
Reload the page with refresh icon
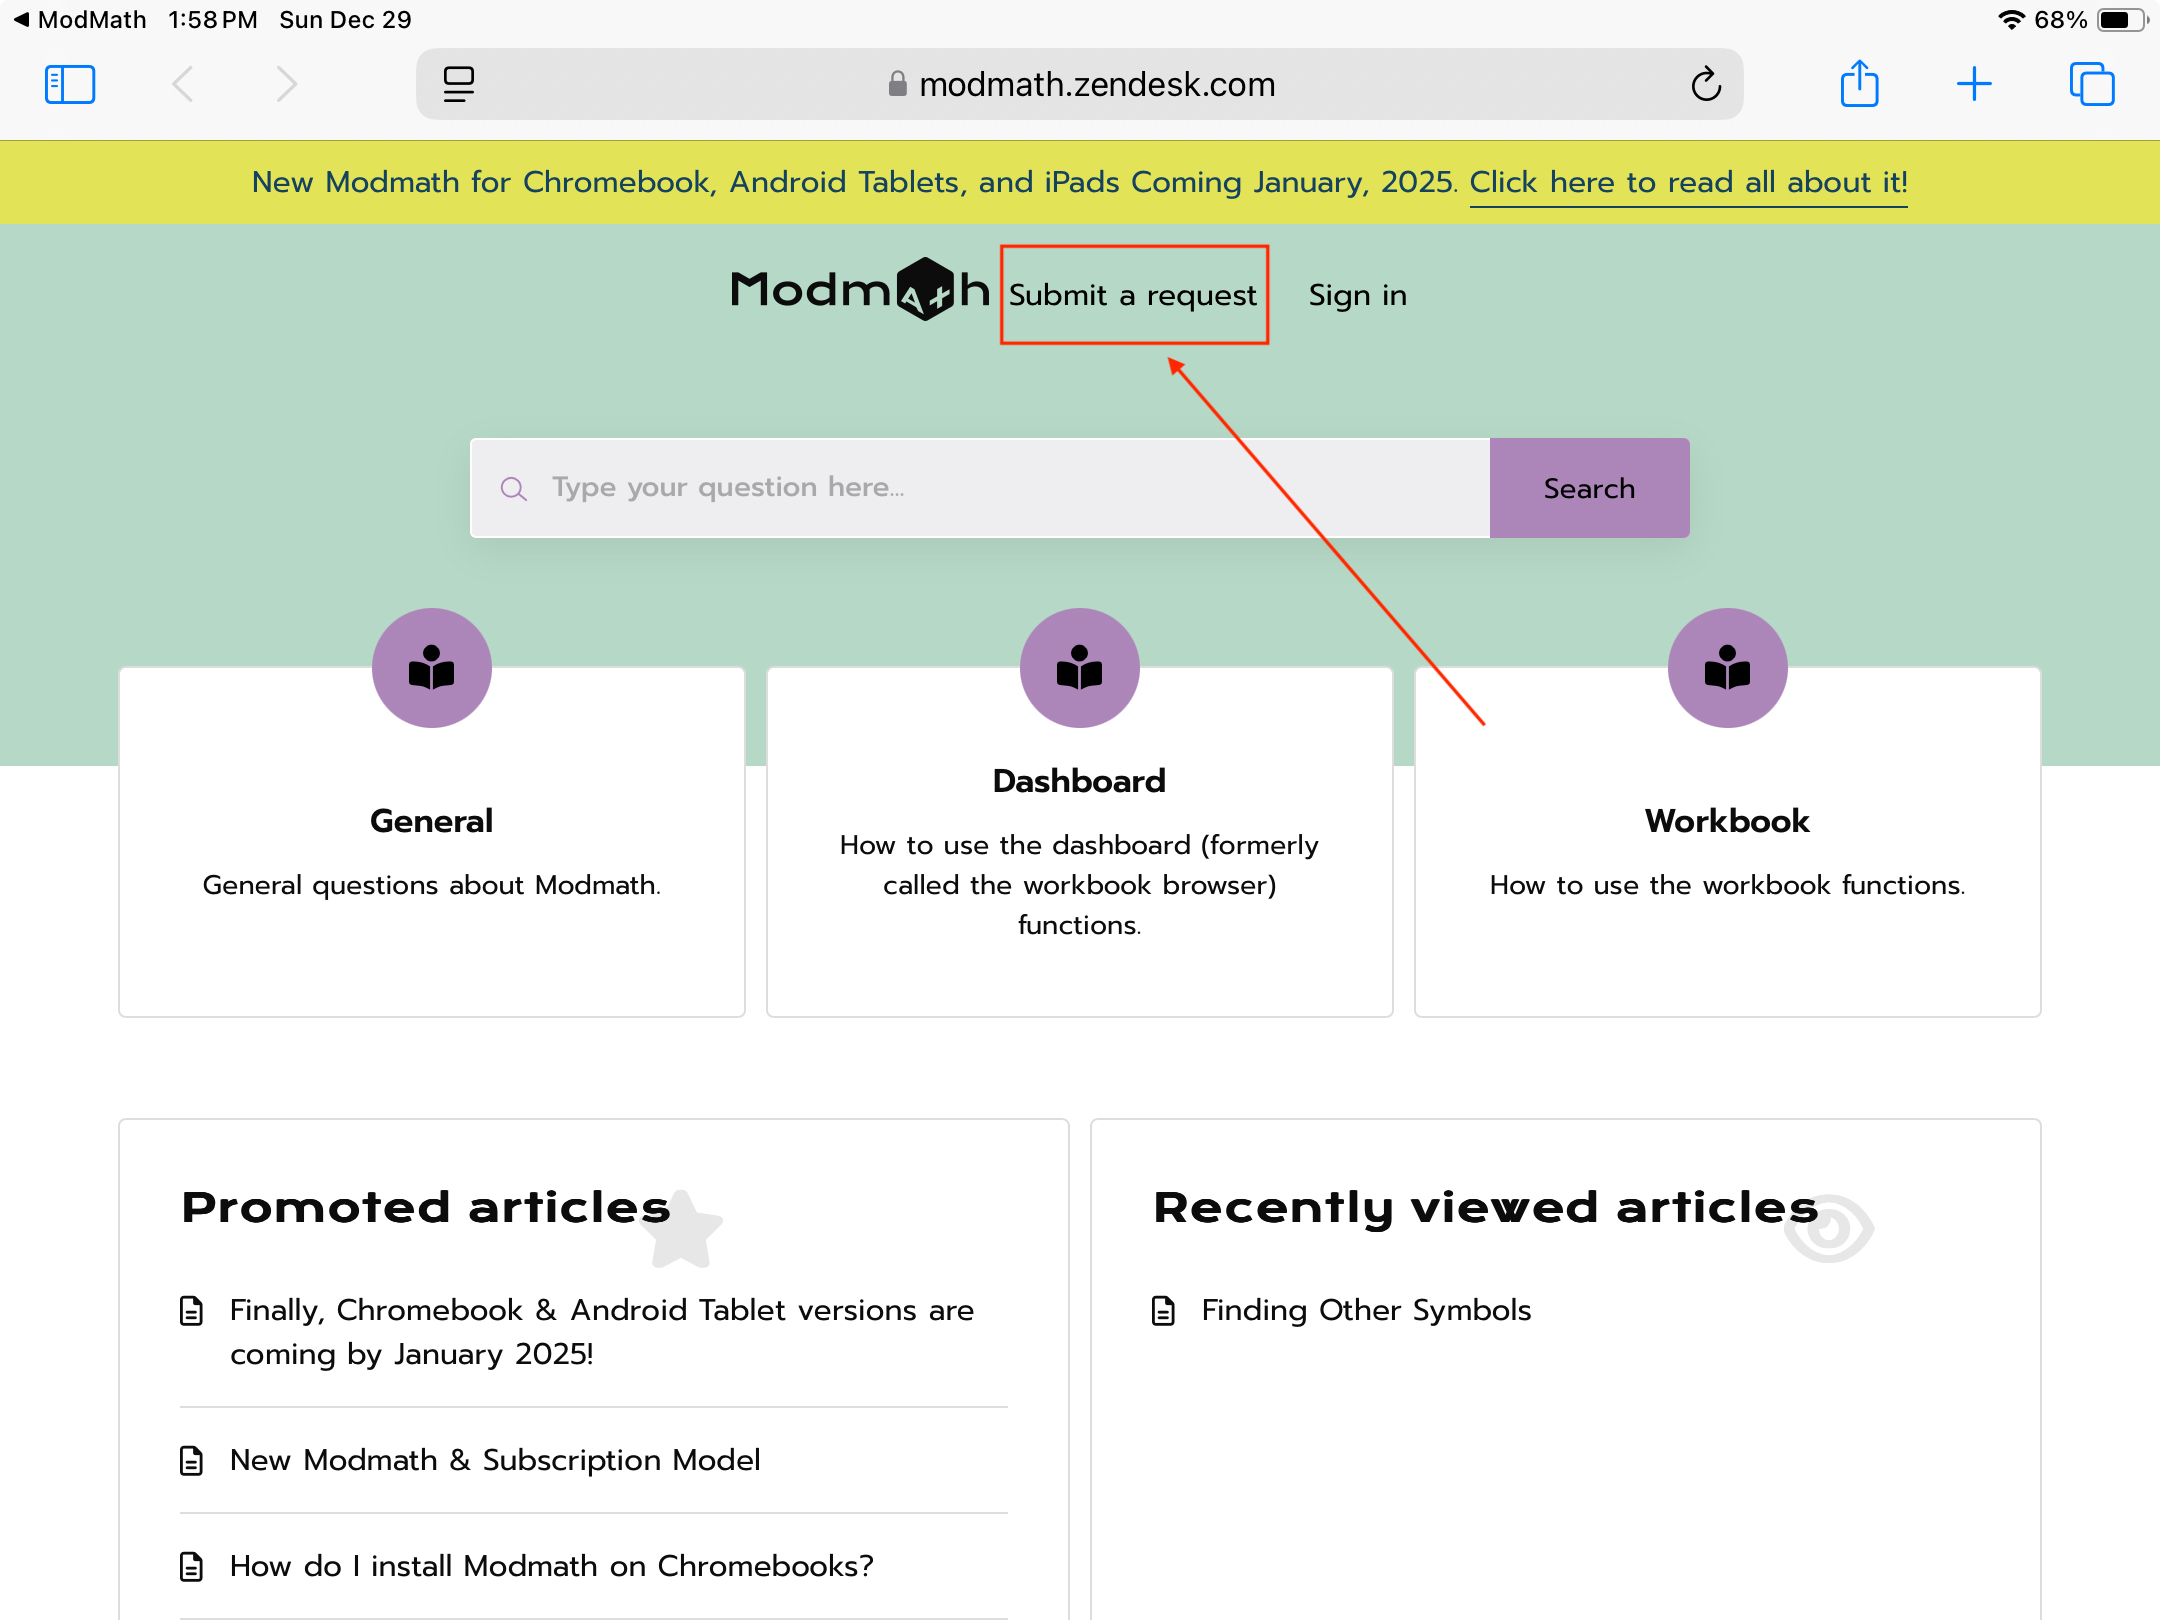pos(1706,85)
